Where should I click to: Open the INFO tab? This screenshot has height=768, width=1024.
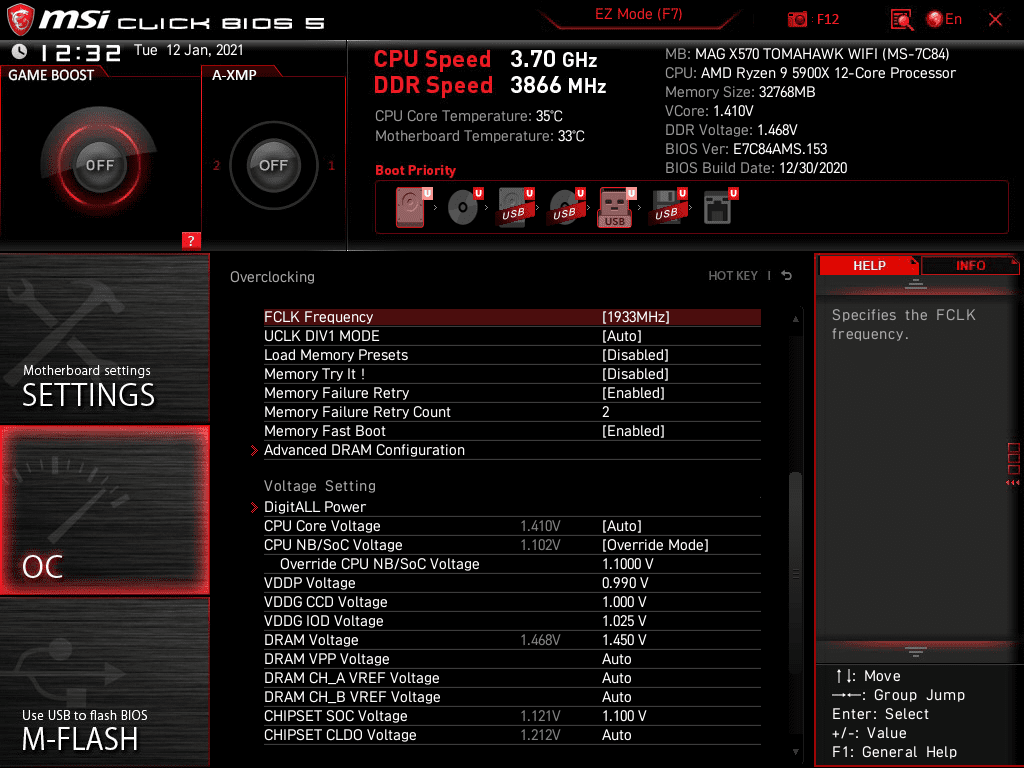[x=970, y=265]
